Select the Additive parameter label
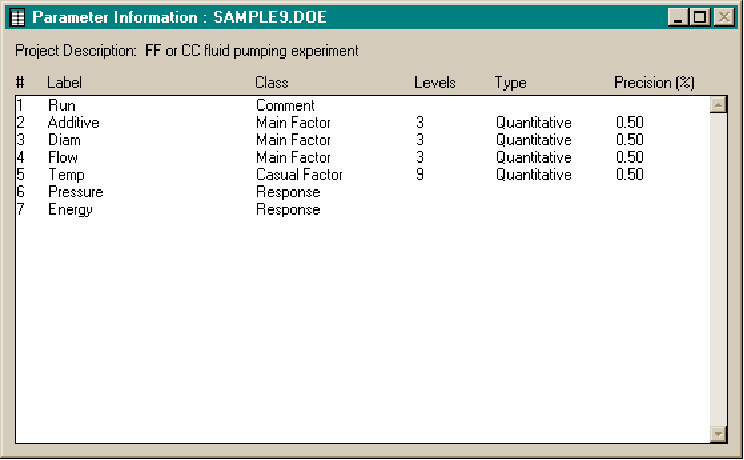Image resolution: width=744 pixels, height=460 pixels. click(74, 123)
